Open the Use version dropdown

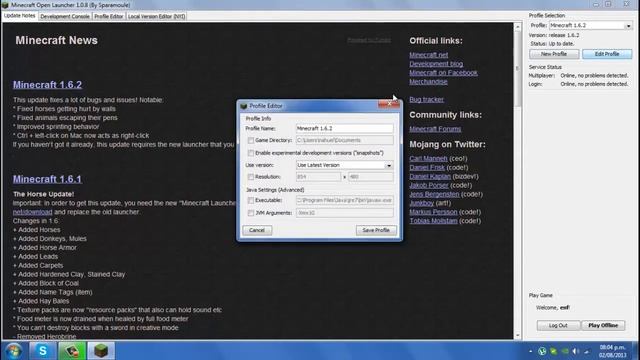[x=344, y=165]
